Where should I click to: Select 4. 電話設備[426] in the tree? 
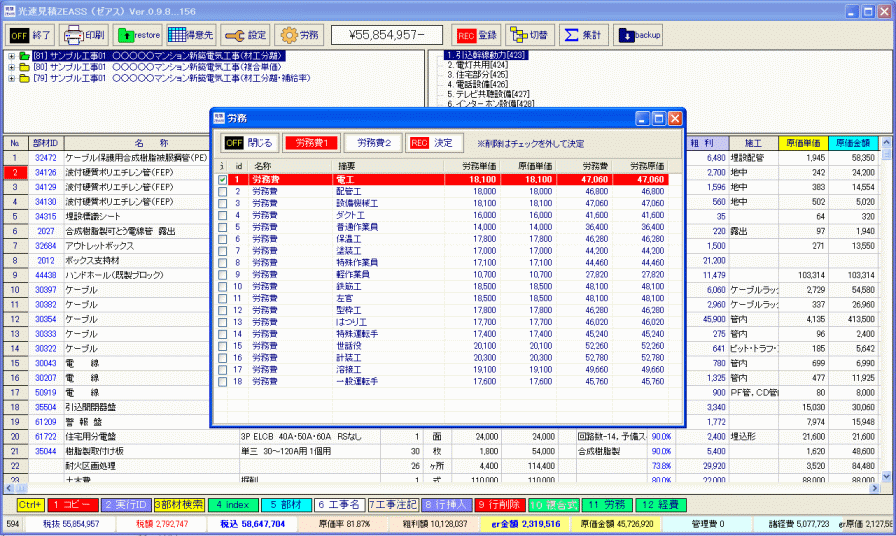[x=477, y=85]
